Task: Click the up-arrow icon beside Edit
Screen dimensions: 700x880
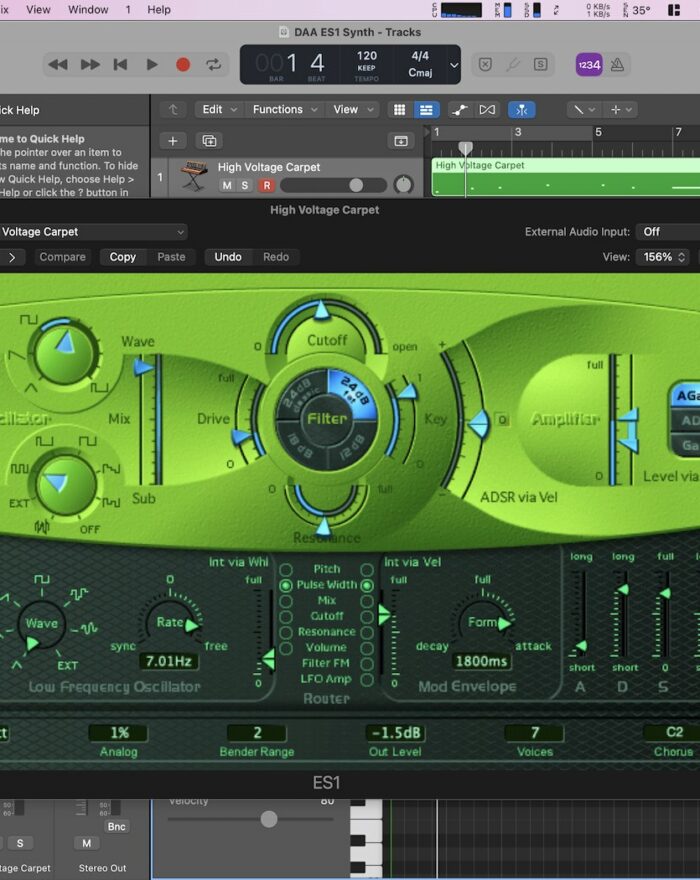Action: point(173,109)
